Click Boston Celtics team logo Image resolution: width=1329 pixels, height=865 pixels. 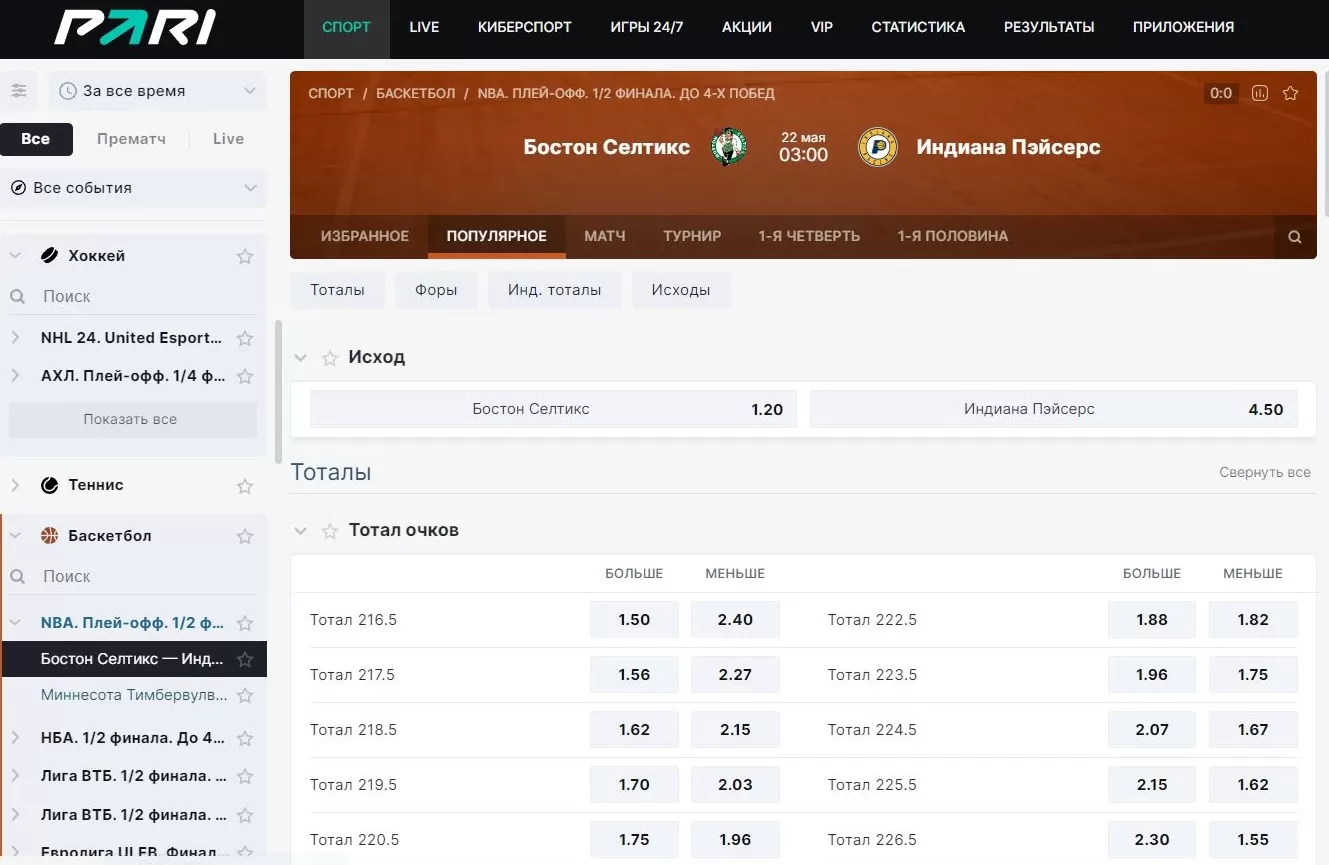point(729,147)
